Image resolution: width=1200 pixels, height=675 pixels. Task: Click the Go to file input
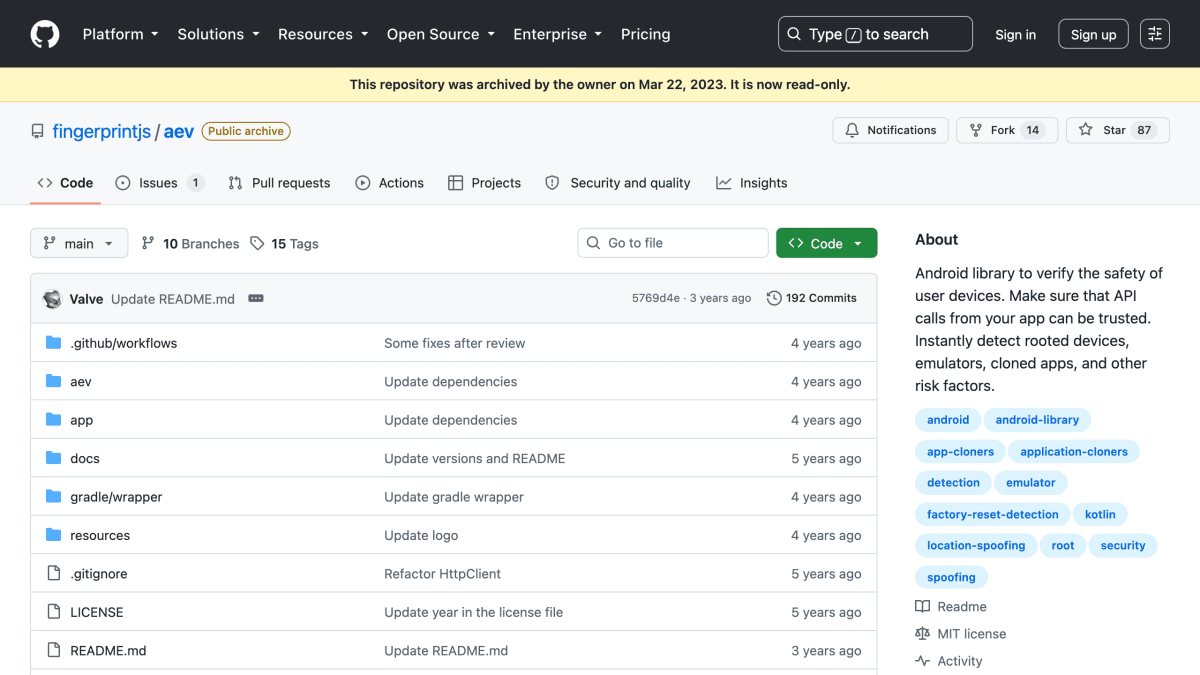click(673, 243)
